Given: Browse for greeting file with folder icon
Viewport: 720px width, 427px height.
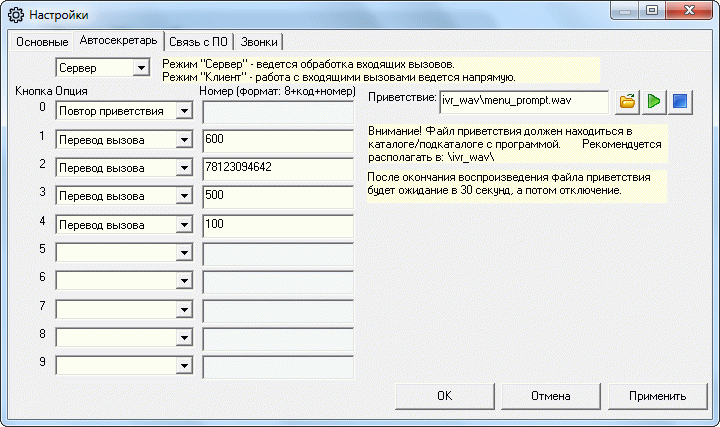Looking at the screenshot, I should pos(627,101).
